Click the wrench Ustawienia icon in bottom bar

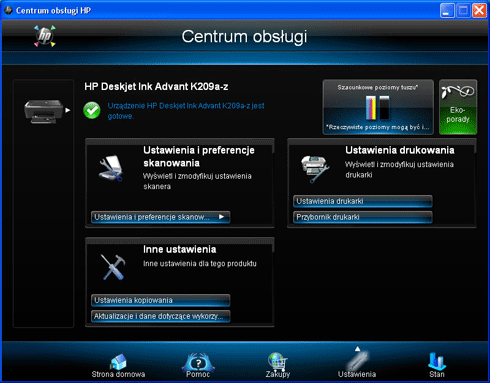click(x=358, y=361)
